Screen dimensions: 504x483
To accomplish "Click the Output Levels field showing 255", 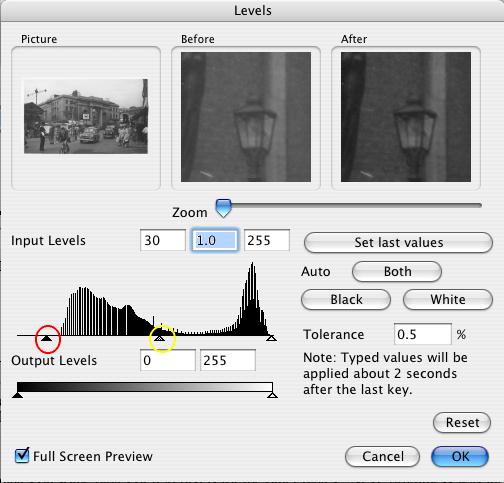I will pos(228,360).
